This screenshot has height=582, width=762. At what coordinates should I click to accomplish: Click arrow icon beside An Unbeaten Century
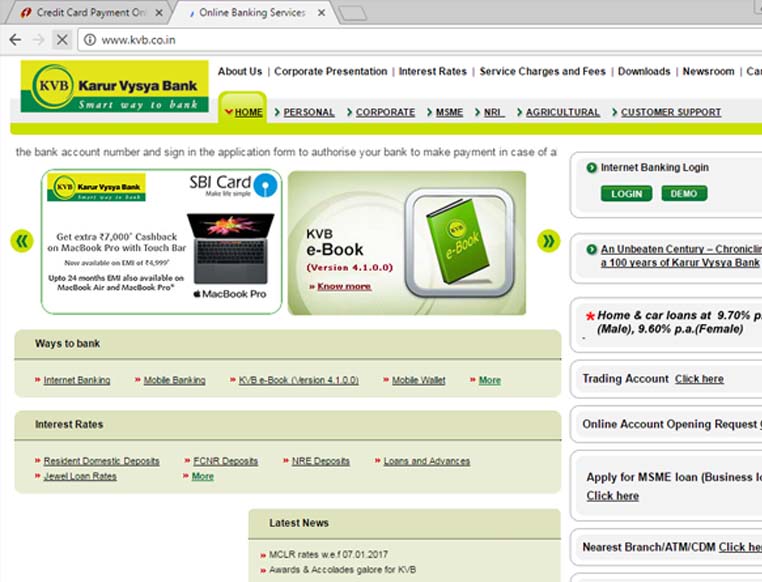point(591,249)
